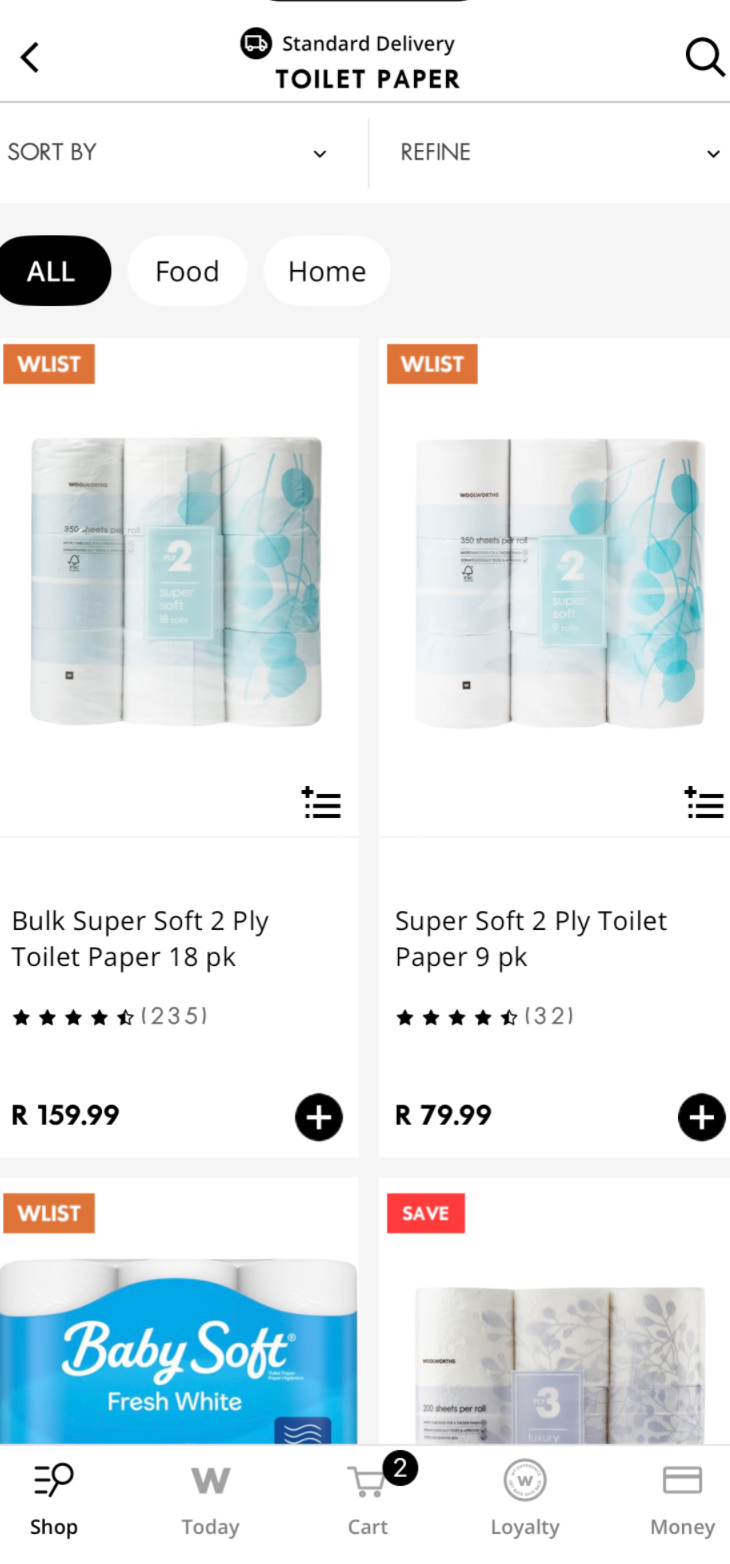The width and height of the screenshot is (730, 1564).
Task: Select the ALL filter chip
Action: [x=51, y=271]
